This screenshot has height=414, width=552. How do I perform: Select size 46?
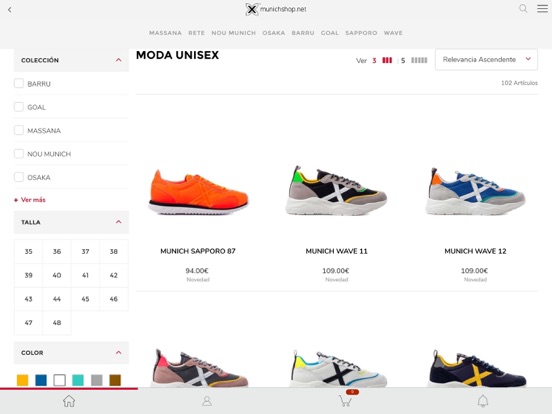tap(114, 299)
